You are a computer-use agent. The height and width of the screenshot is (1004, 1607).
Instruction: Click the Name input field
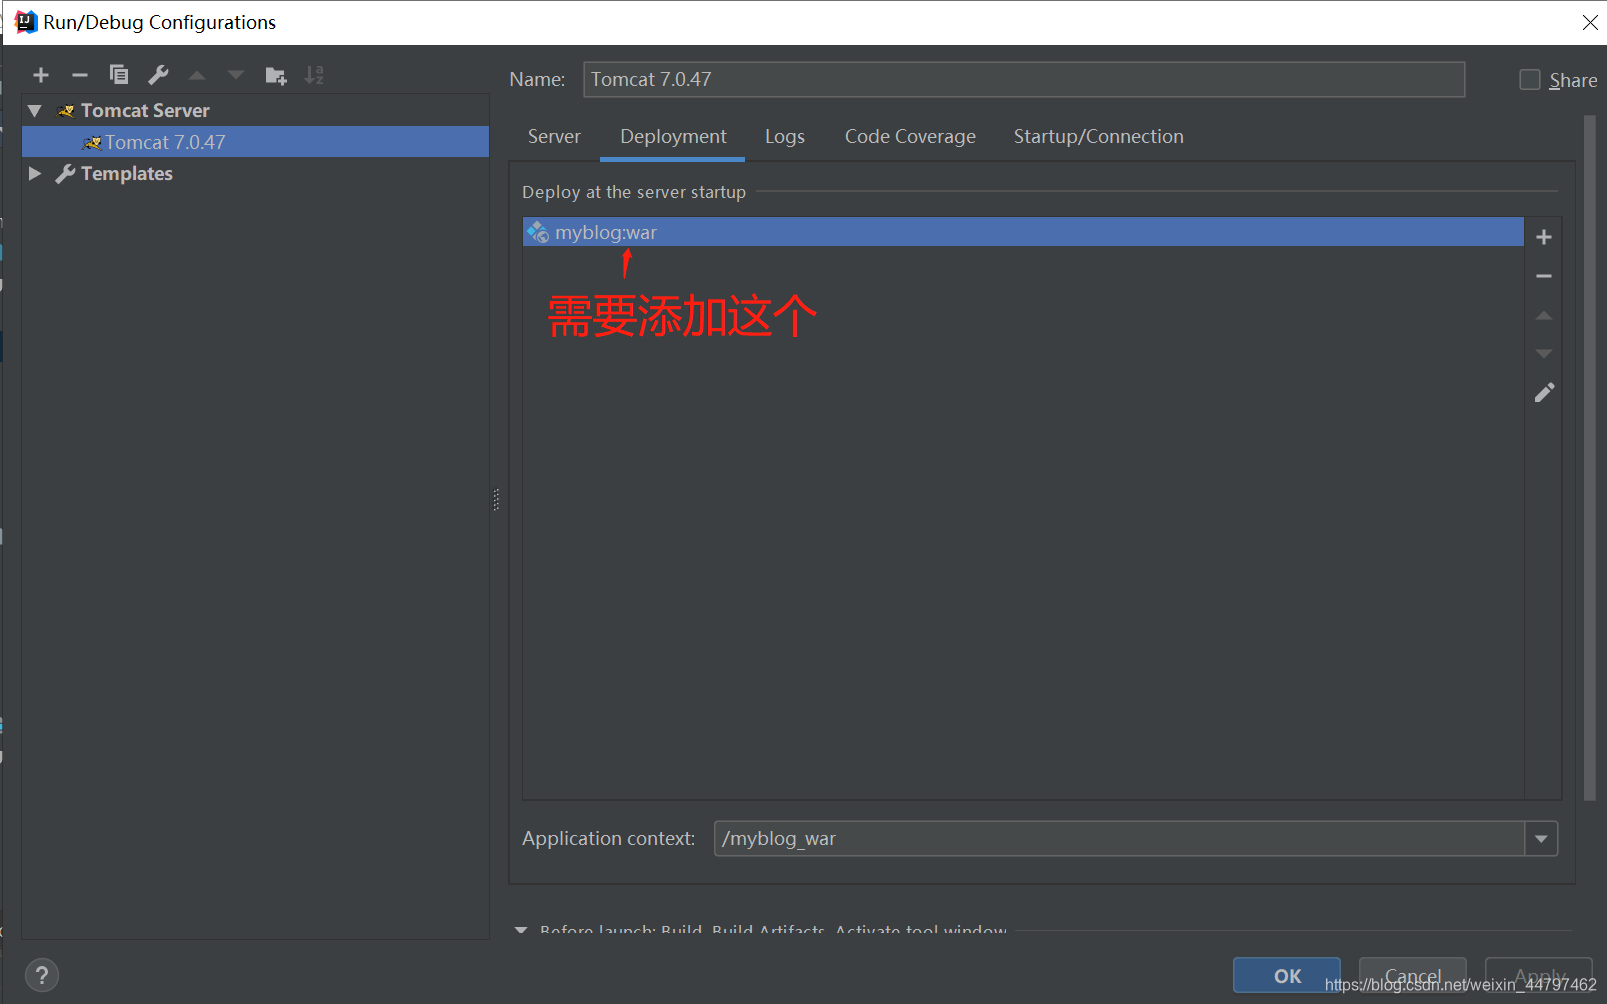(1024, 79)
